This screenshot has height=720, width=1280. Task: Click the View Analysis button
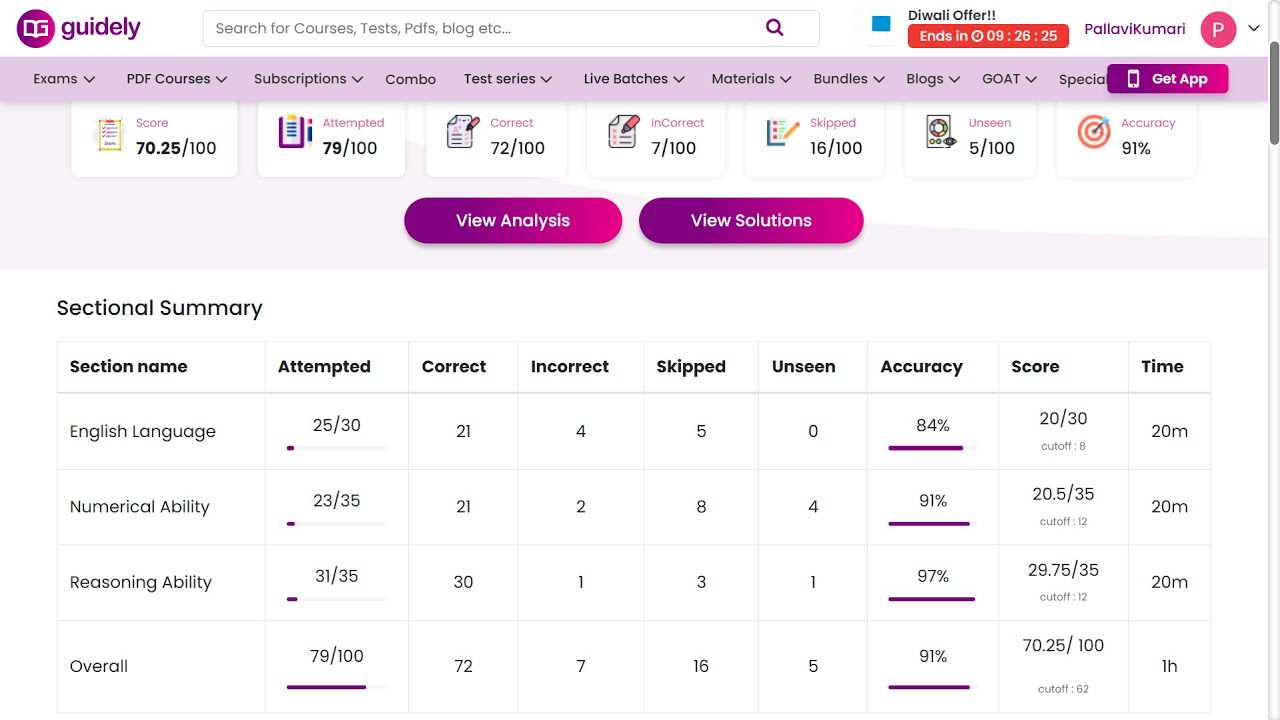coord(513,221)
